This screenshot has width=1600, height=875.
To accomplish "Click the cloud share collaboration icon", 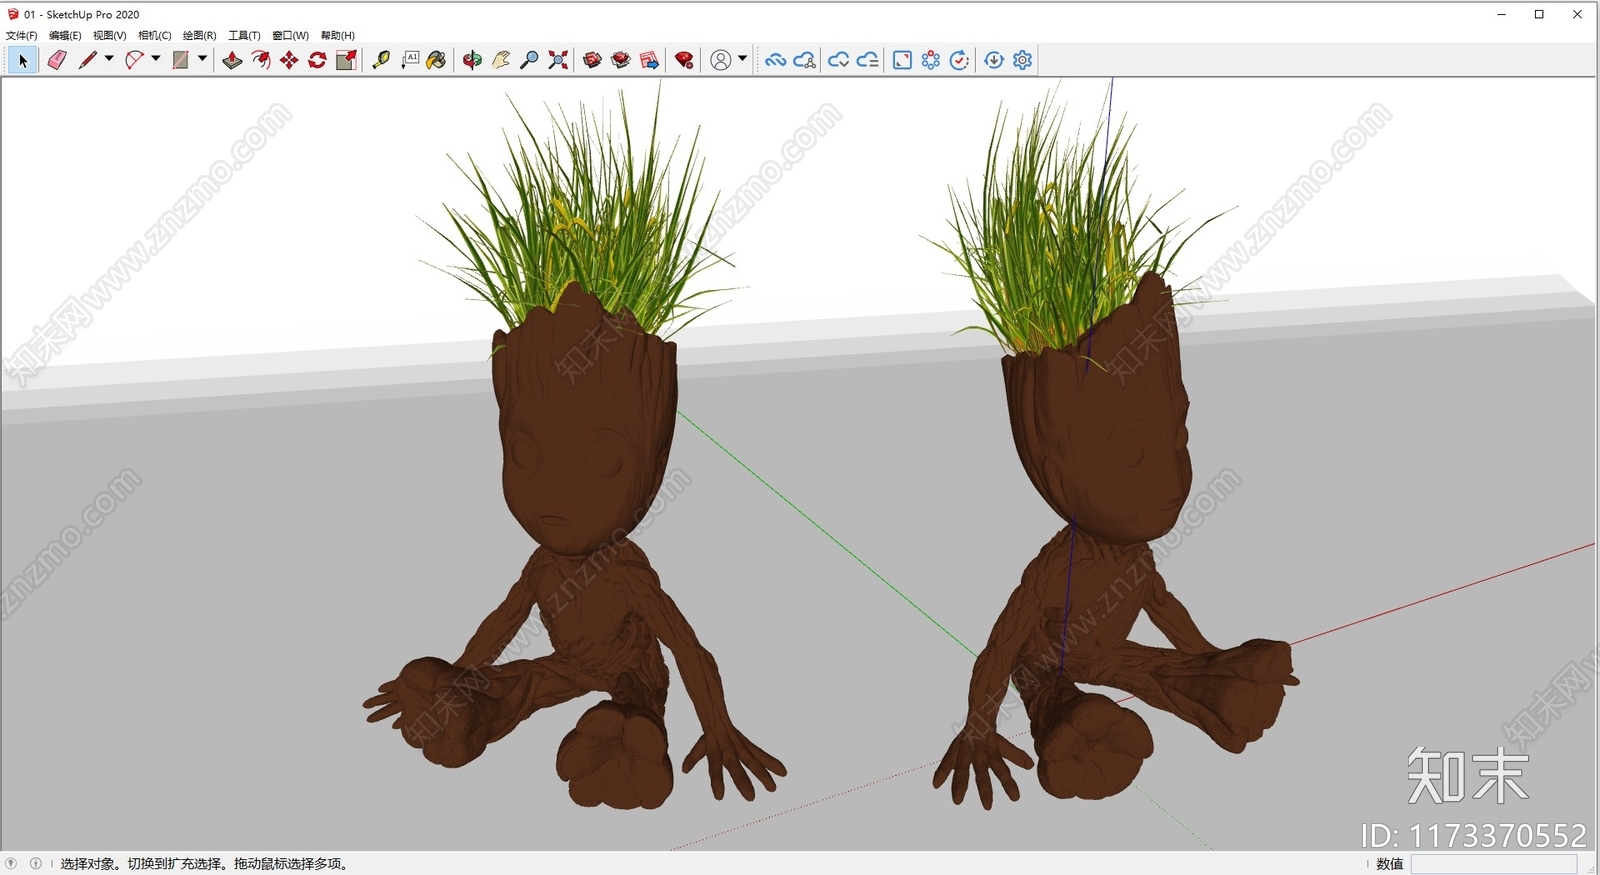I will coord(804,61).
